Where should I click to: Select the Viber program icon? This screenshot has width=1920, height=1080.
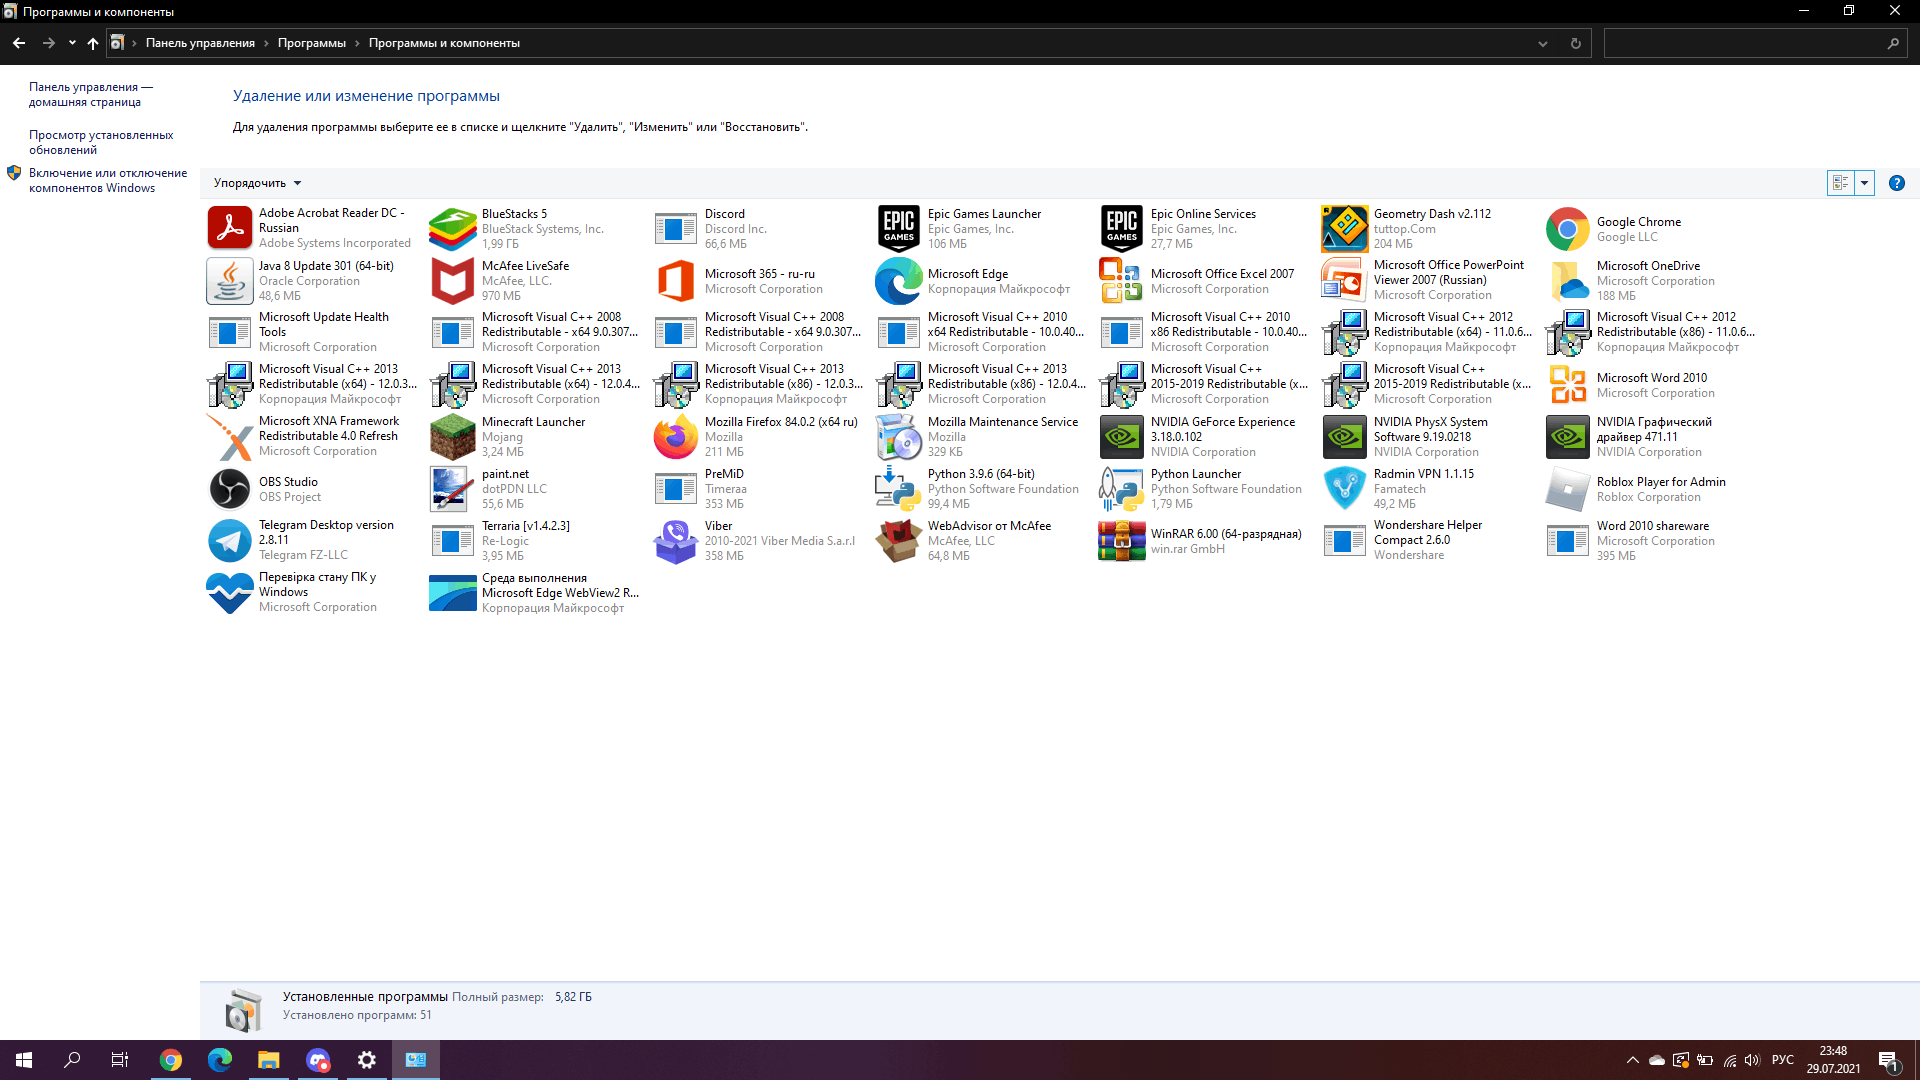(x=675, y=541)
